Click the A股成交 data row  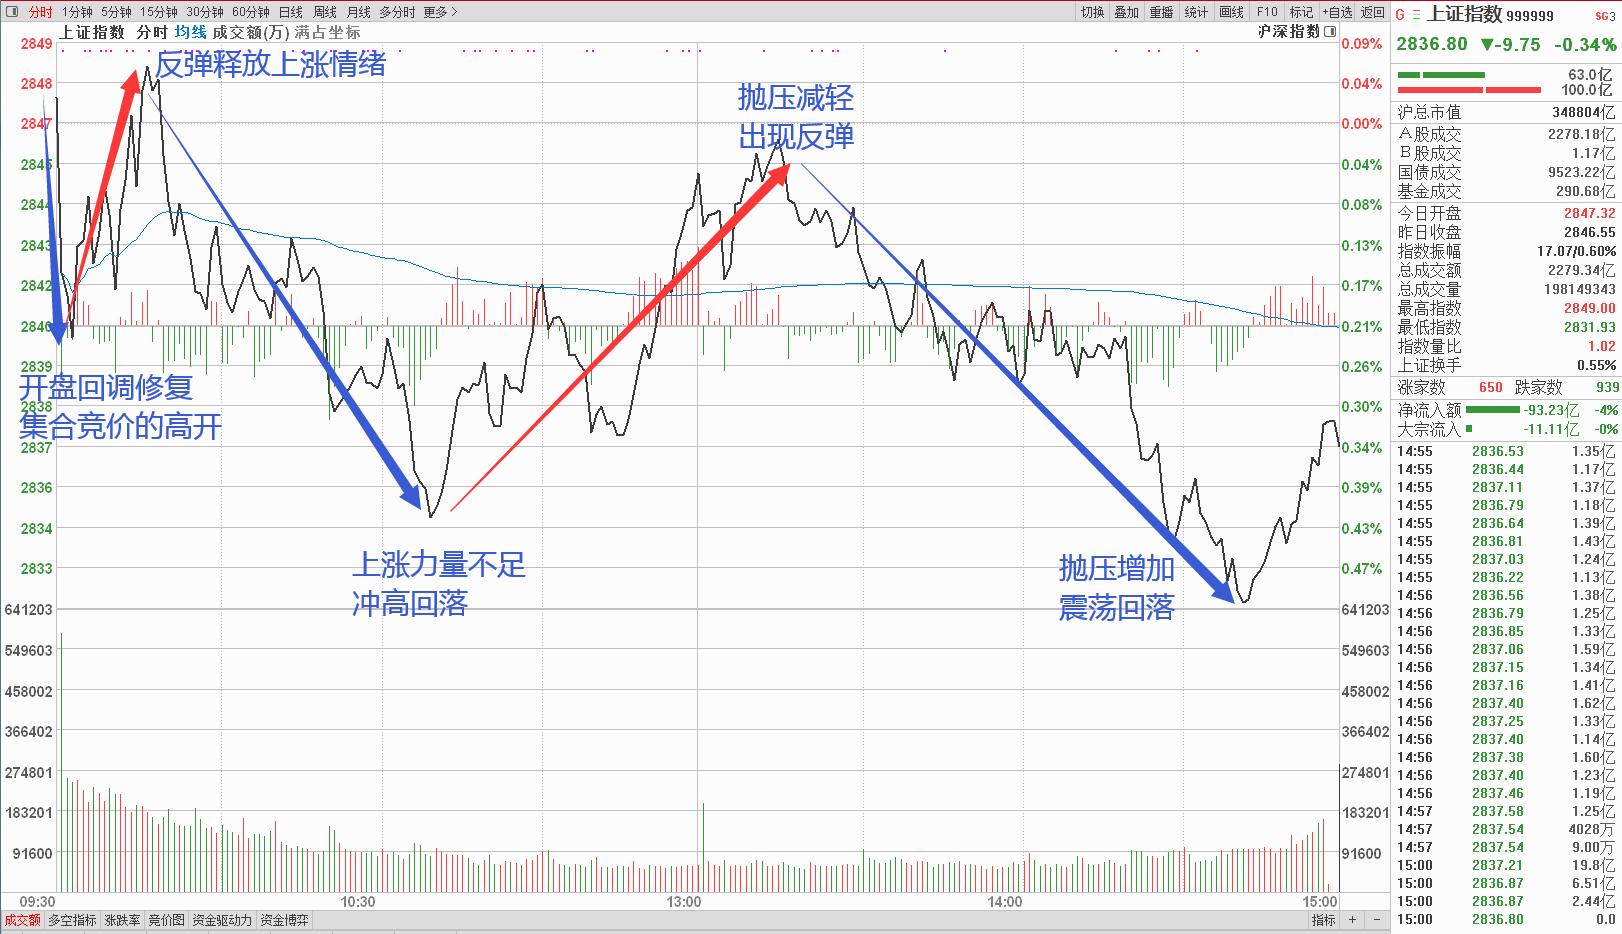[x=1506, y=134]
